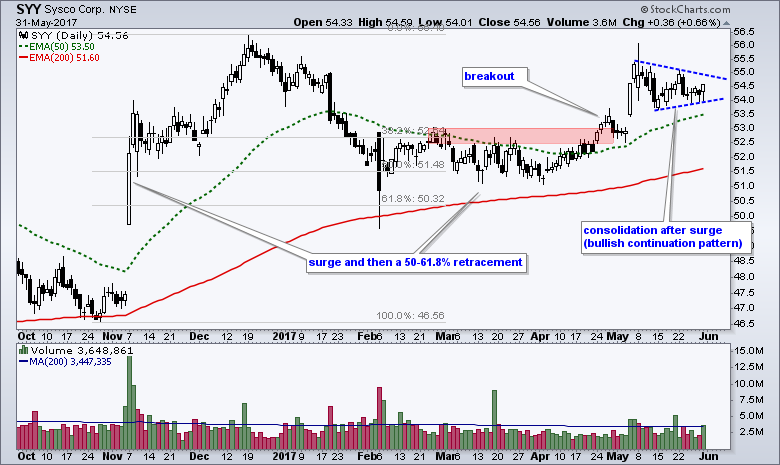
Task: Click the 38.2%: 52.54 Fibonacci label
Action: click(x=412, y=131)
